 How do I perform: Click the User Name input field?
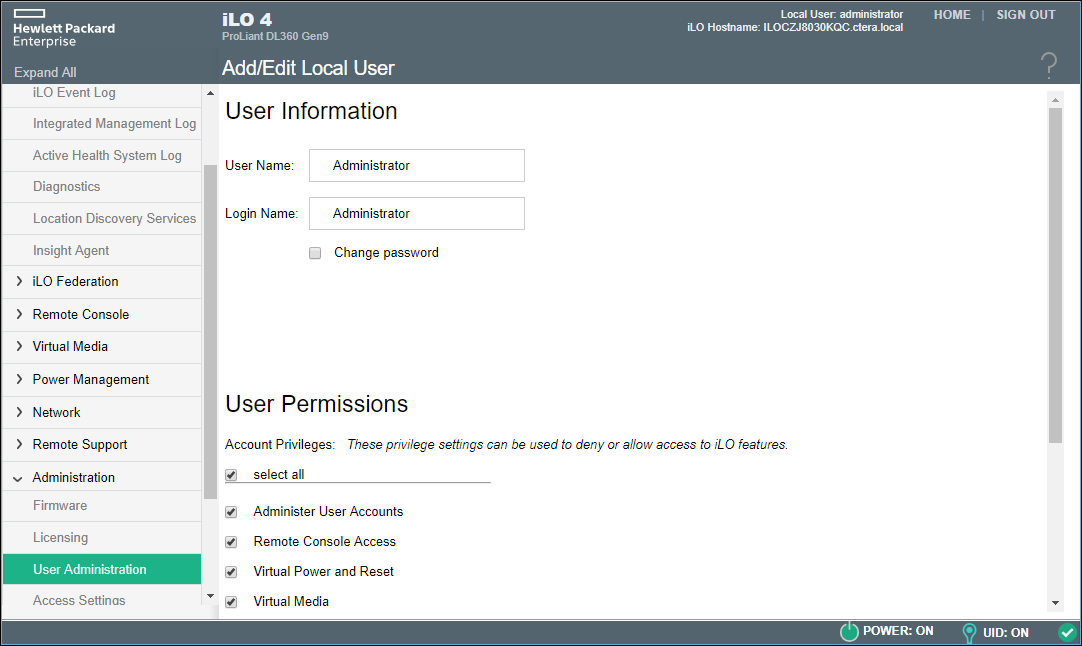coord(417,166)
